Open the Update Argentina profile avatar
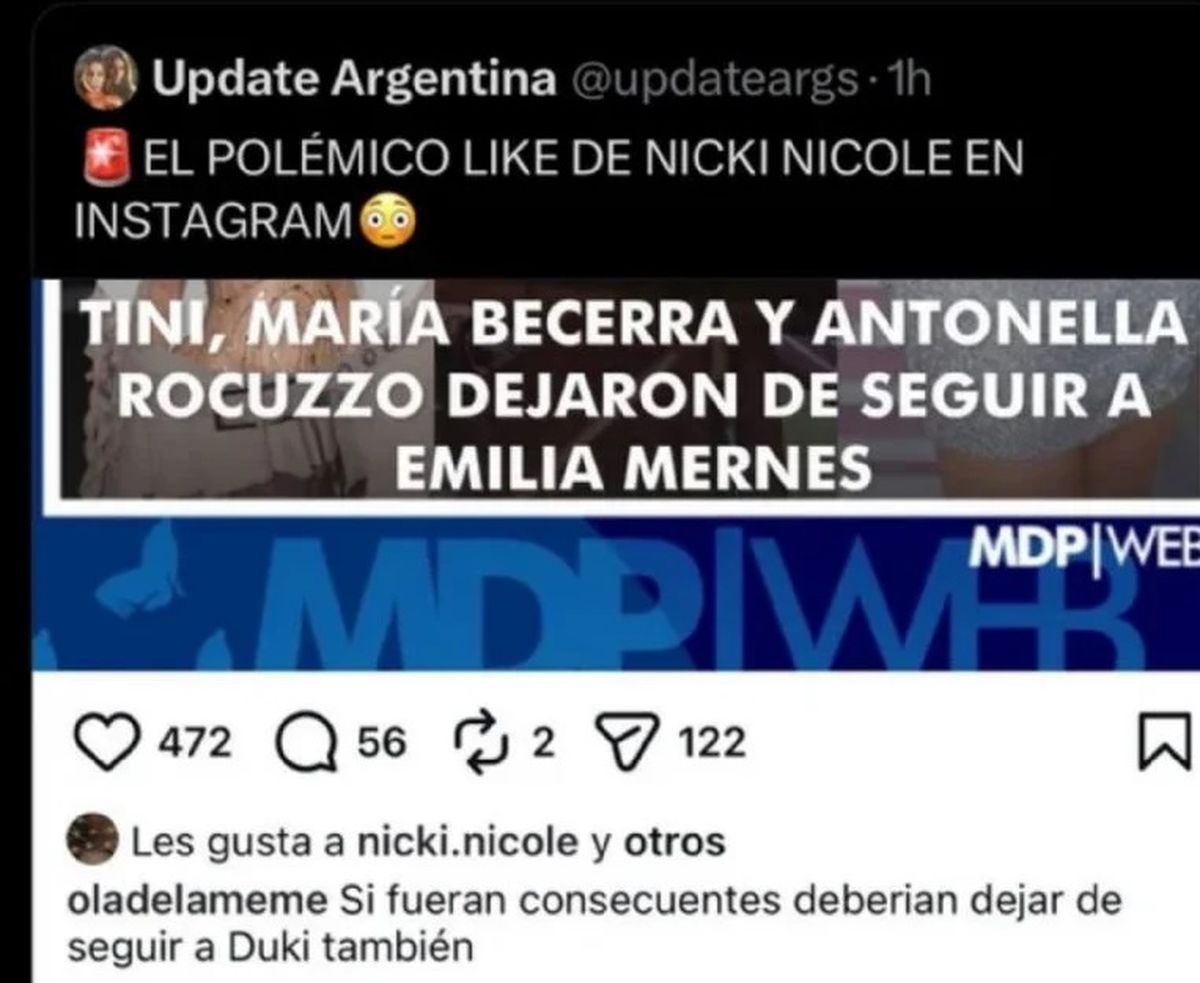The image size is (1200, 983). click(105, 82)
